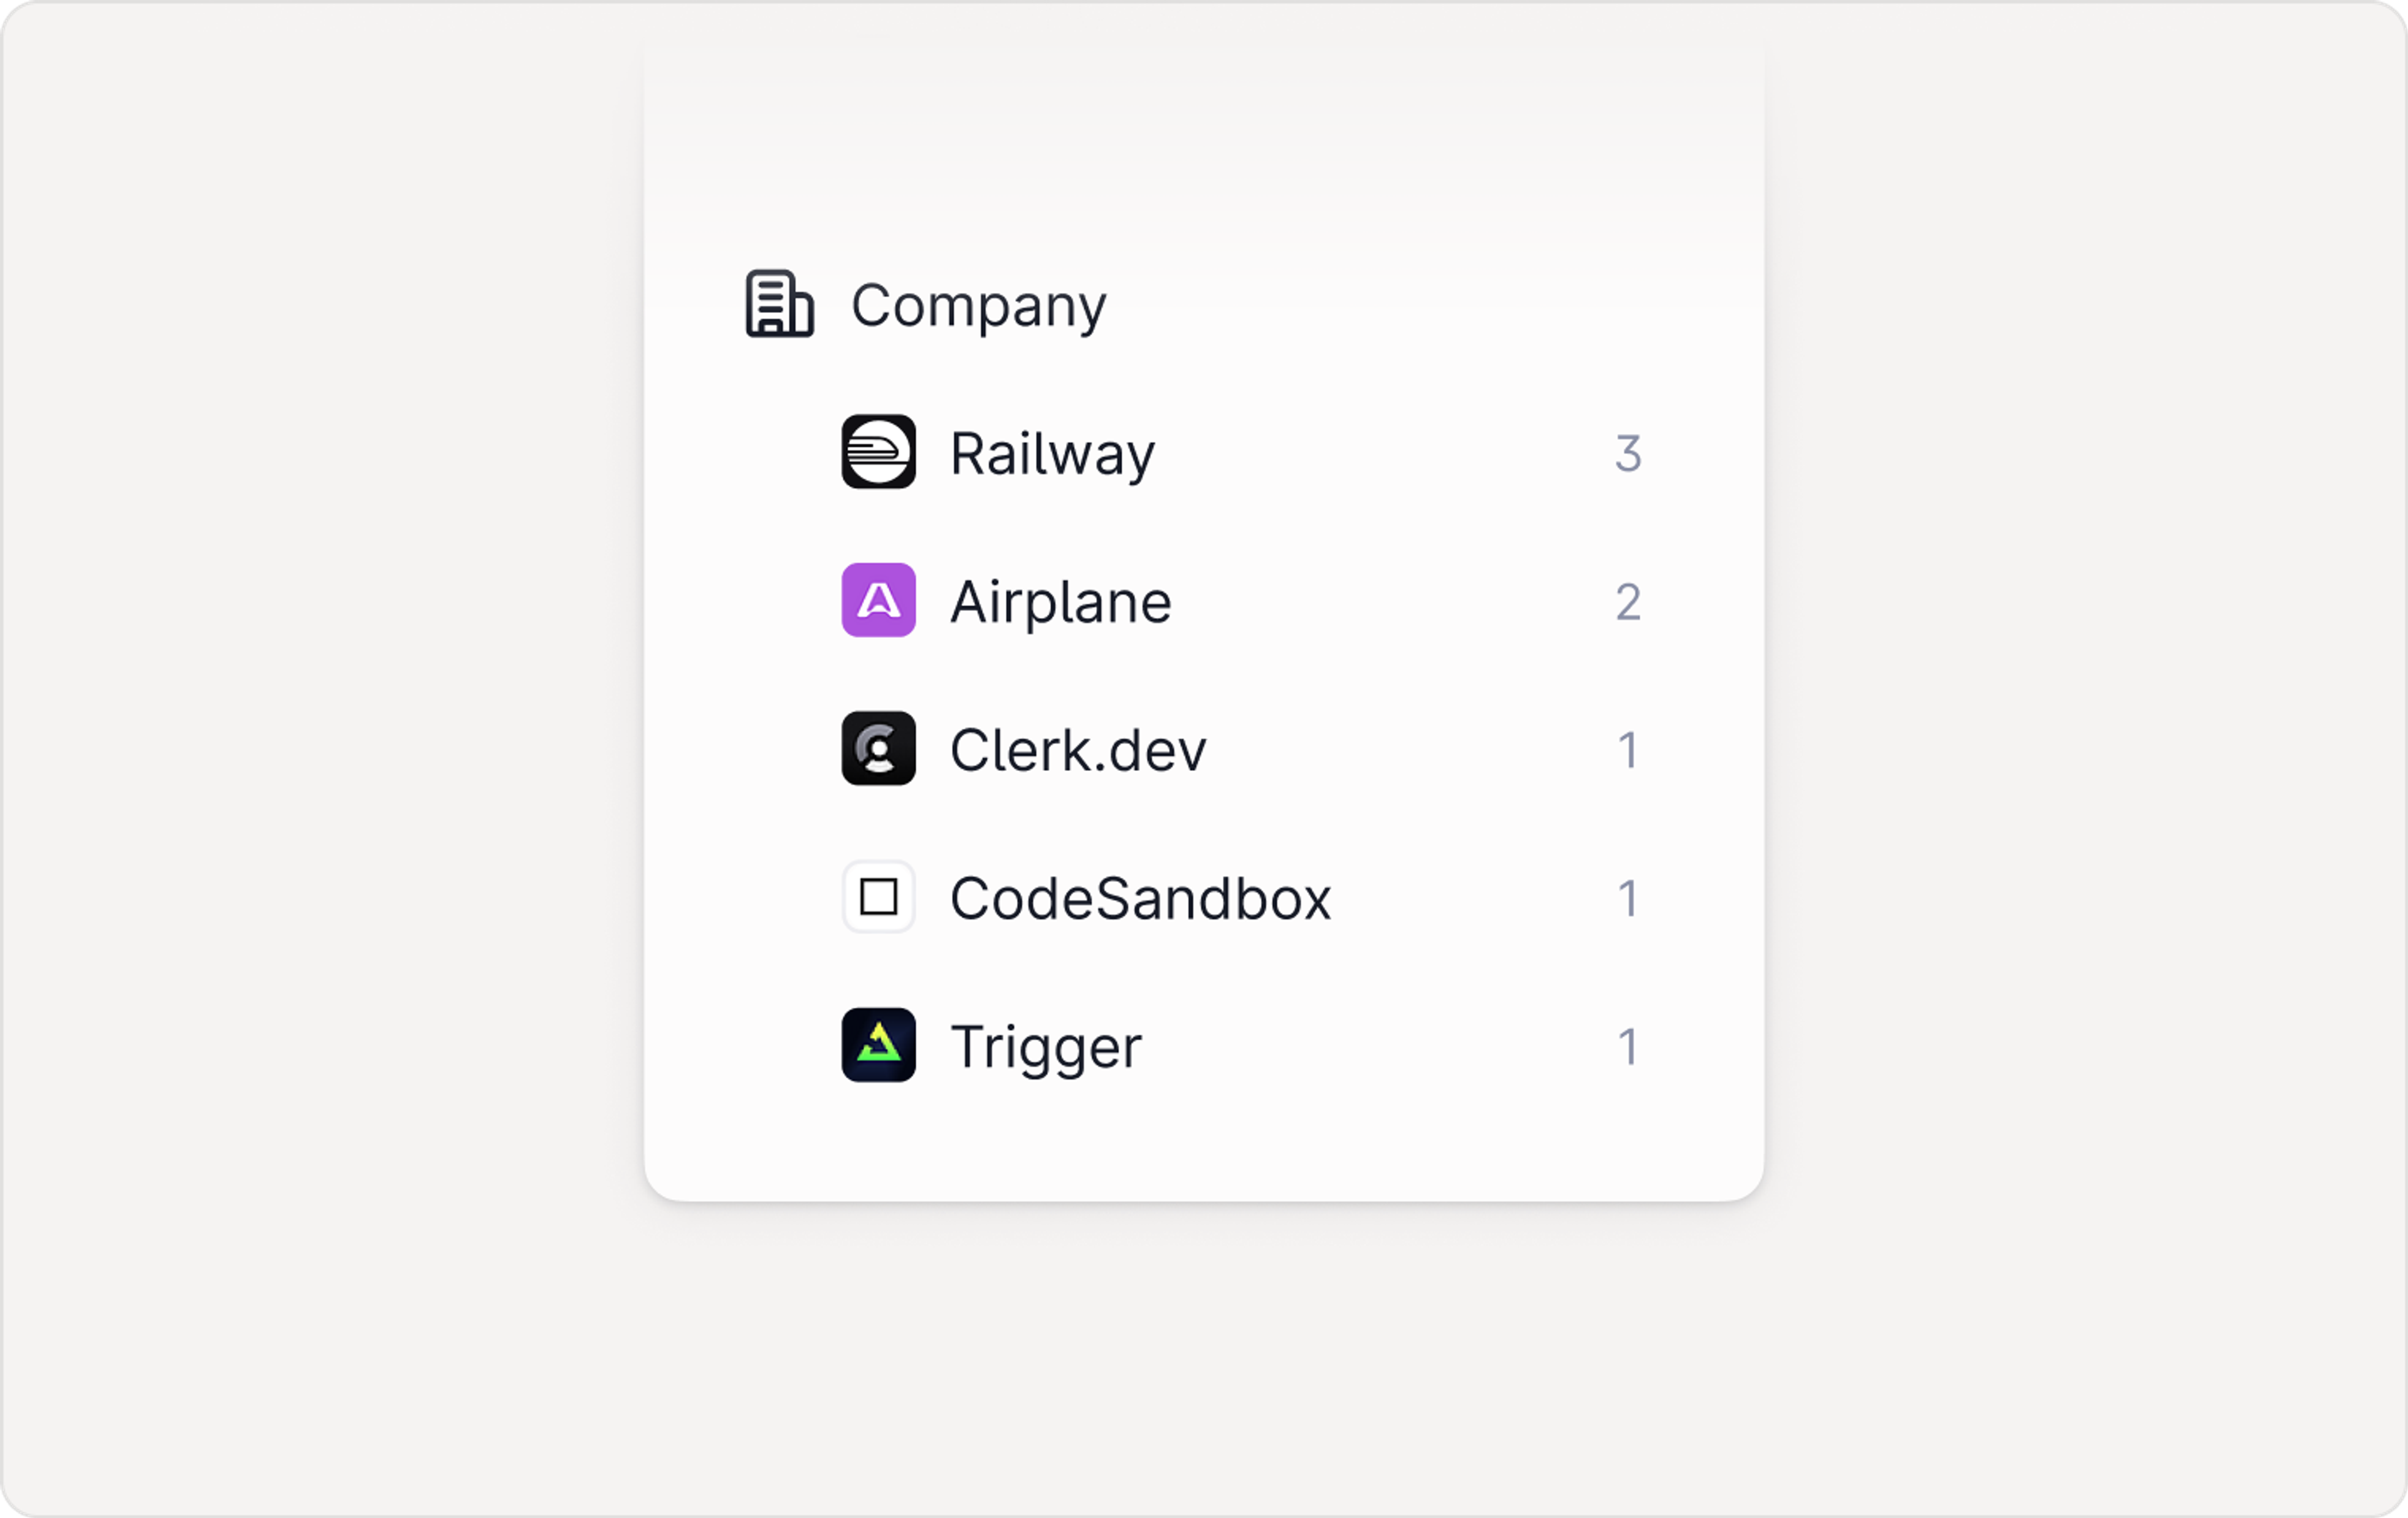Click the count 2 beside Airplane
Screen dimensions: 2408x1518
[x=1628, y=601]
